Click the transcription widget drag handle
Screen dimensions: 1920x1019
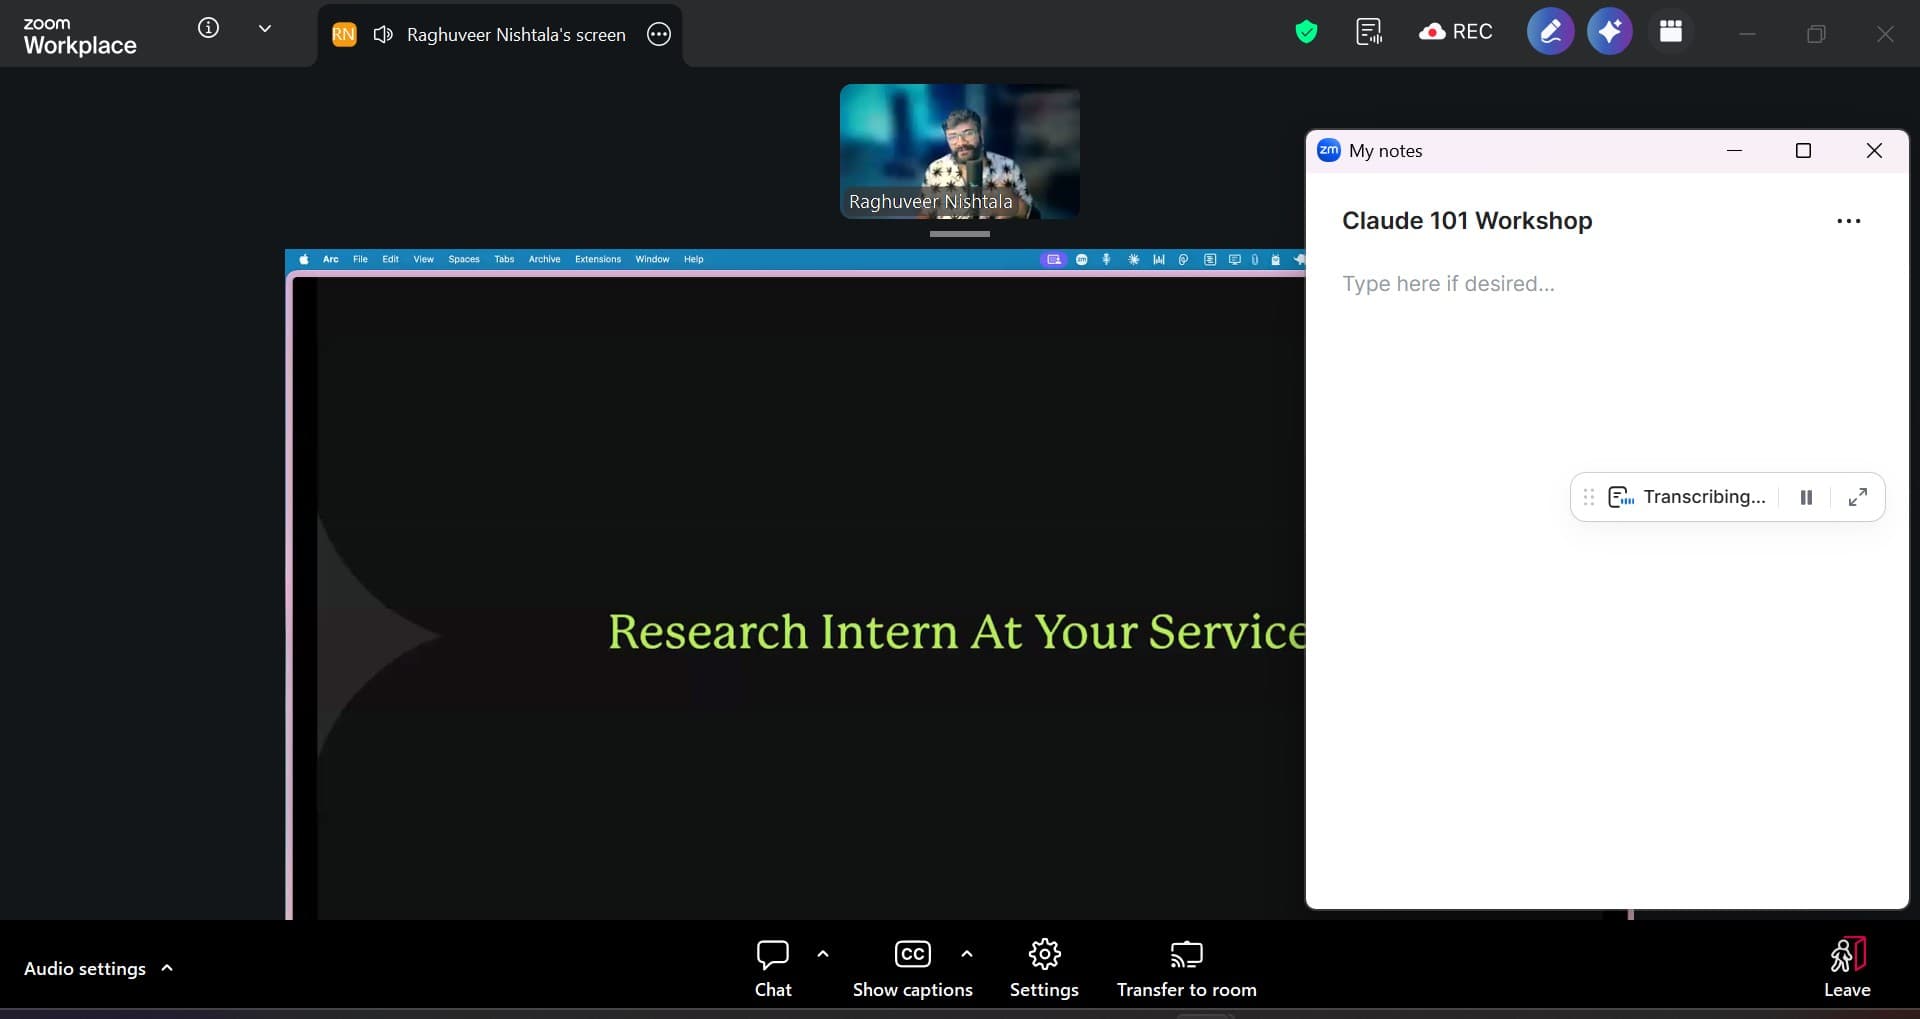click(x=1588, y=497)
